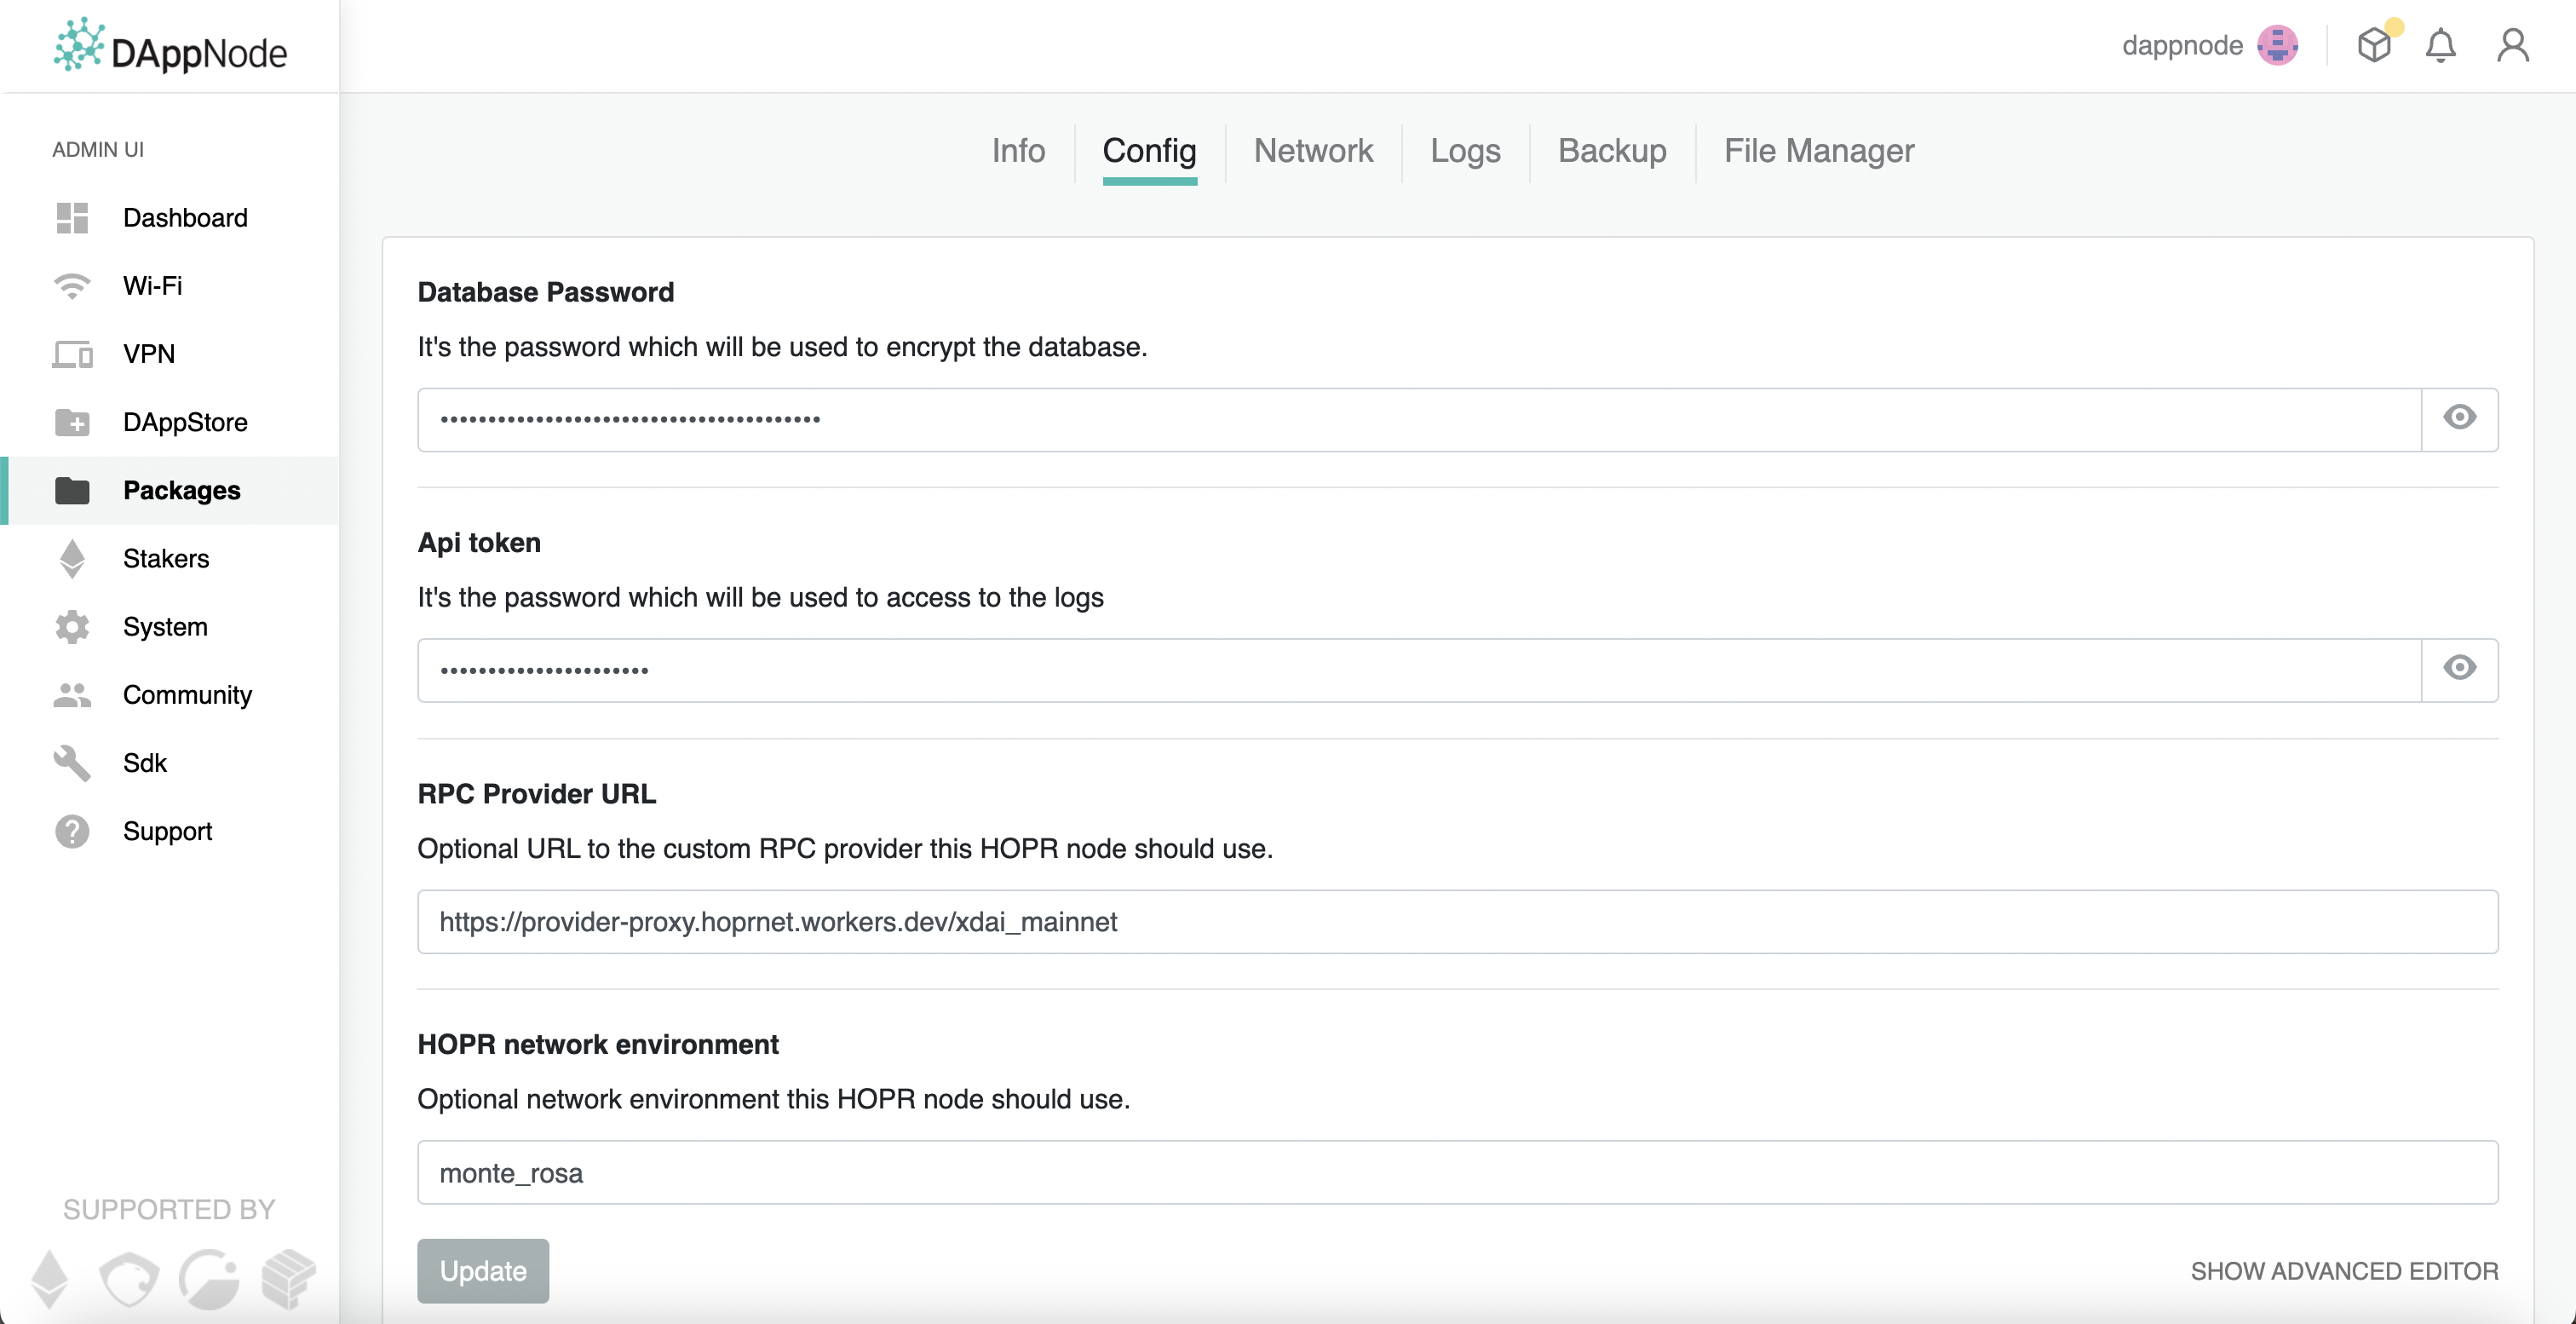This screenshot has width=2576, height=1324.
Task: Click the notifications bell icon
Action: pos(2442,46)
